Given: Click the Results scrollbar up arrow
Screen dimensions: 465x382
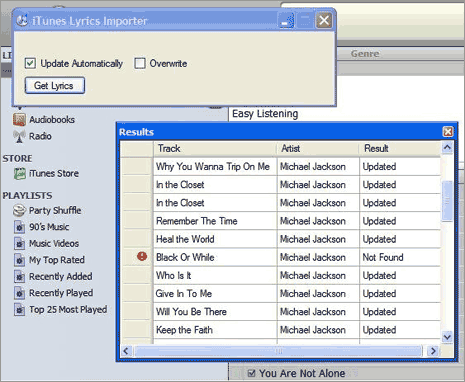Looking at the screenshot, I should (447, 147).
